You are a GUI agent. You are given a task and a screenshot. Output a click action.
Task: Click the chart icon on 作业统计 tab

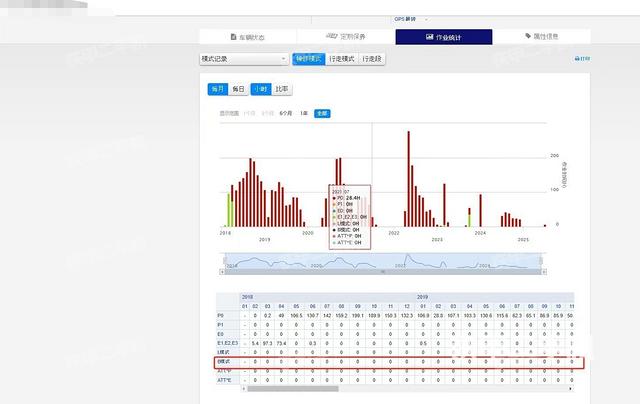pyautogui.click(x=429, y=37)
